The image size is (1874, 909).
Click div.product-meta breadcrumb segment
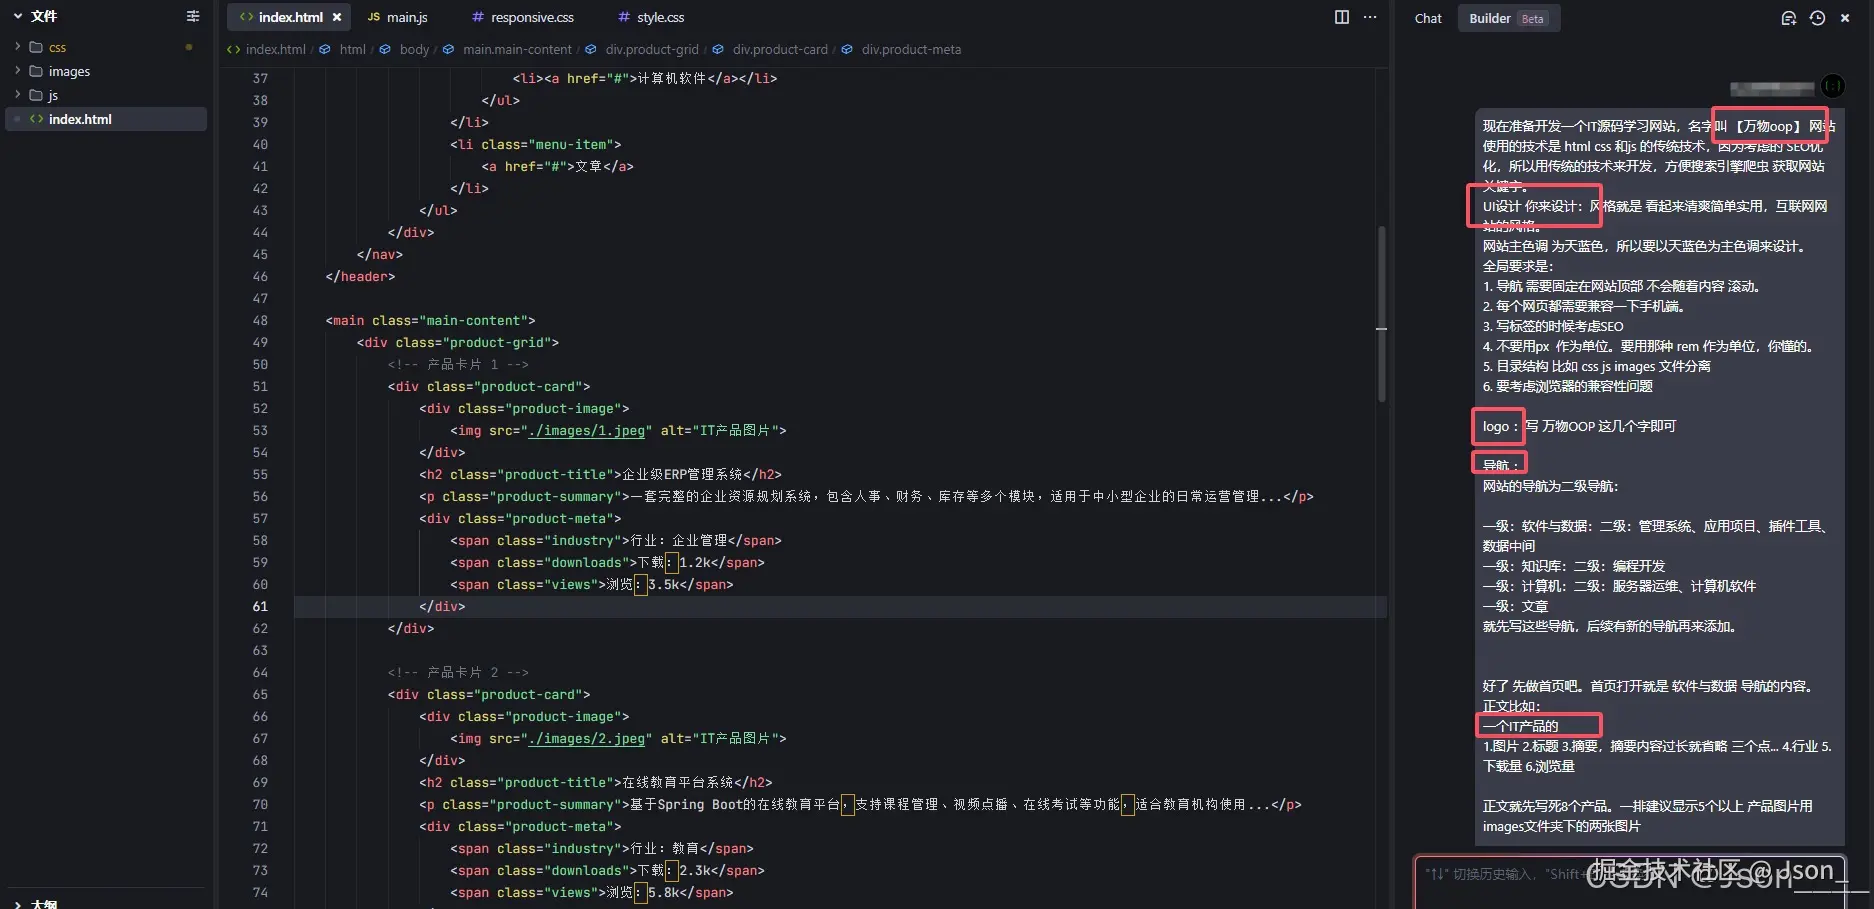pos(911,49)
